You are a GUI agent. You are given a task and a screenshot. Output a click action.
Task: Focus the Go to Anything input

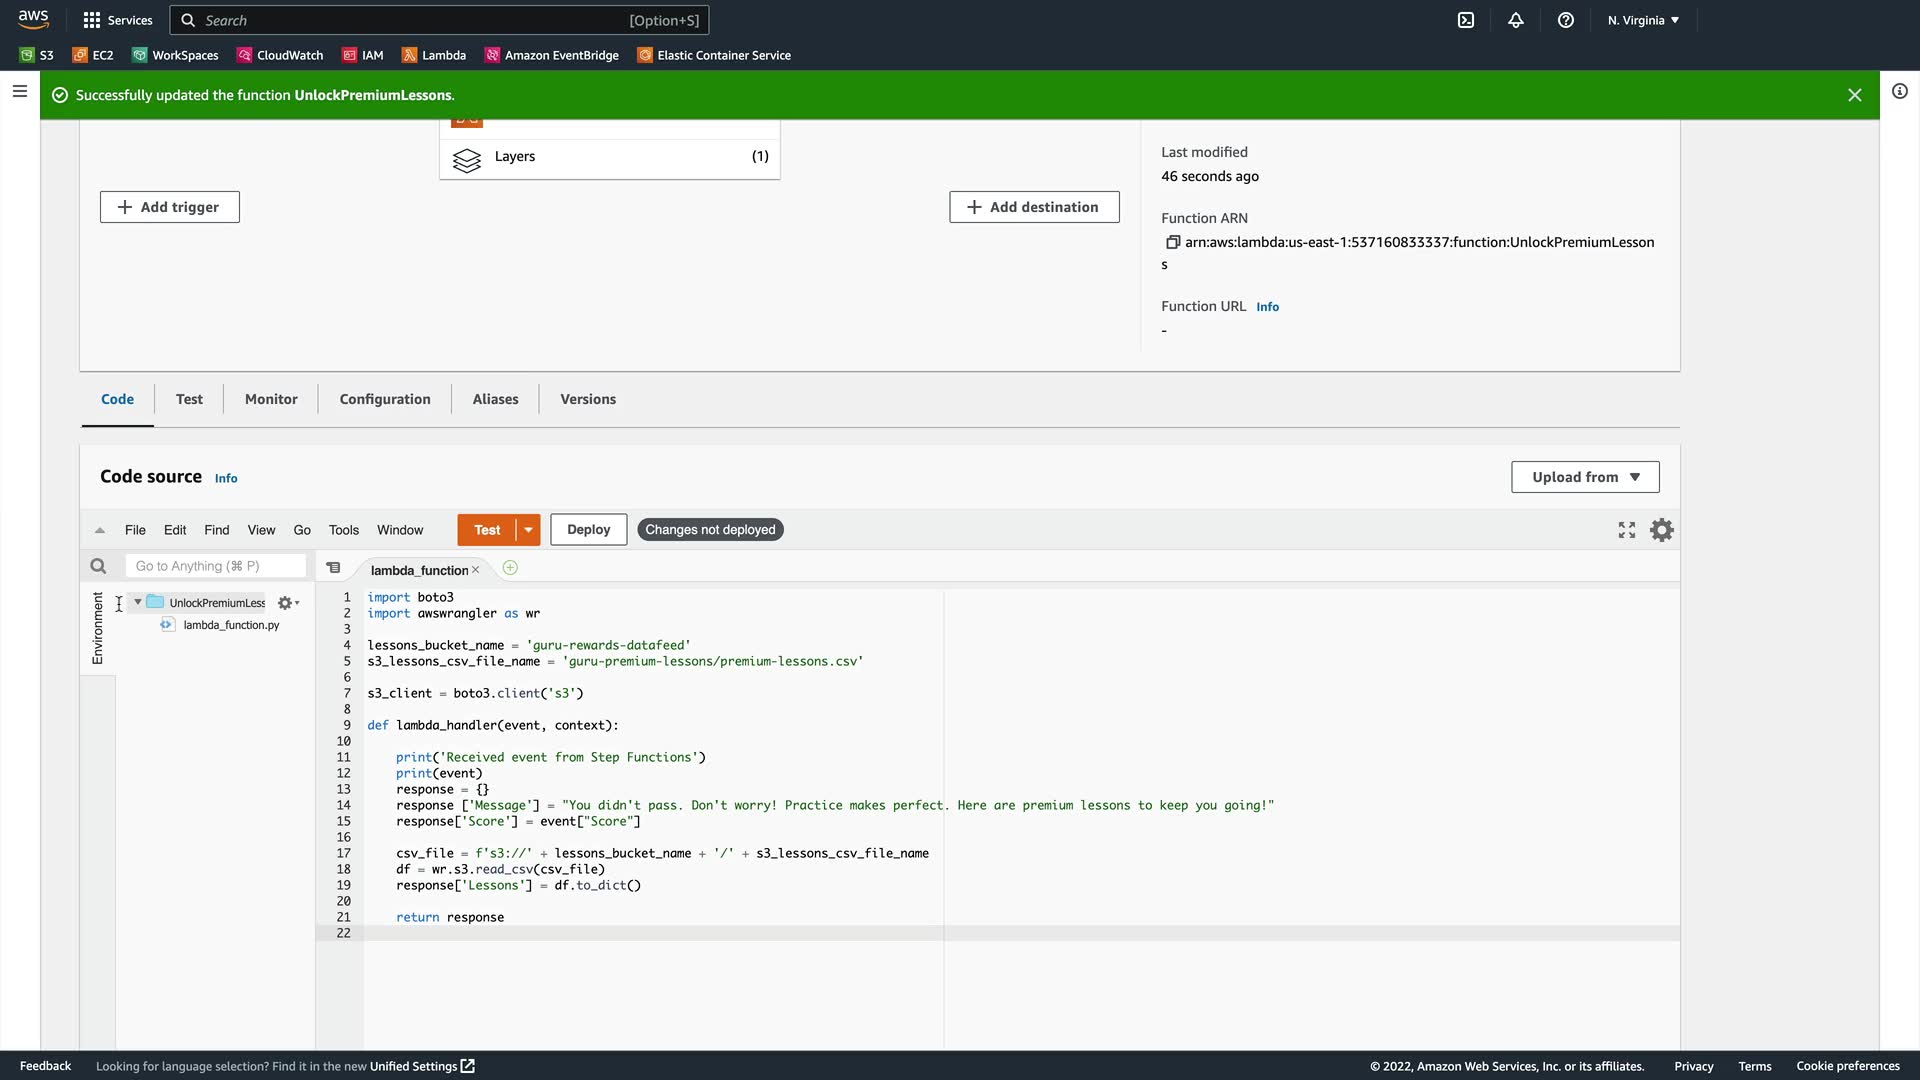tap(215, 566)
